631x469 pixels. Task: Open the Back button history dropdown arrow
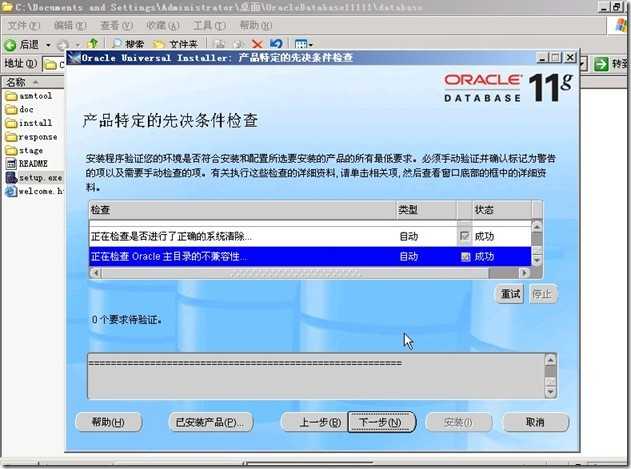pyautogui.click(x=48, y=45)
